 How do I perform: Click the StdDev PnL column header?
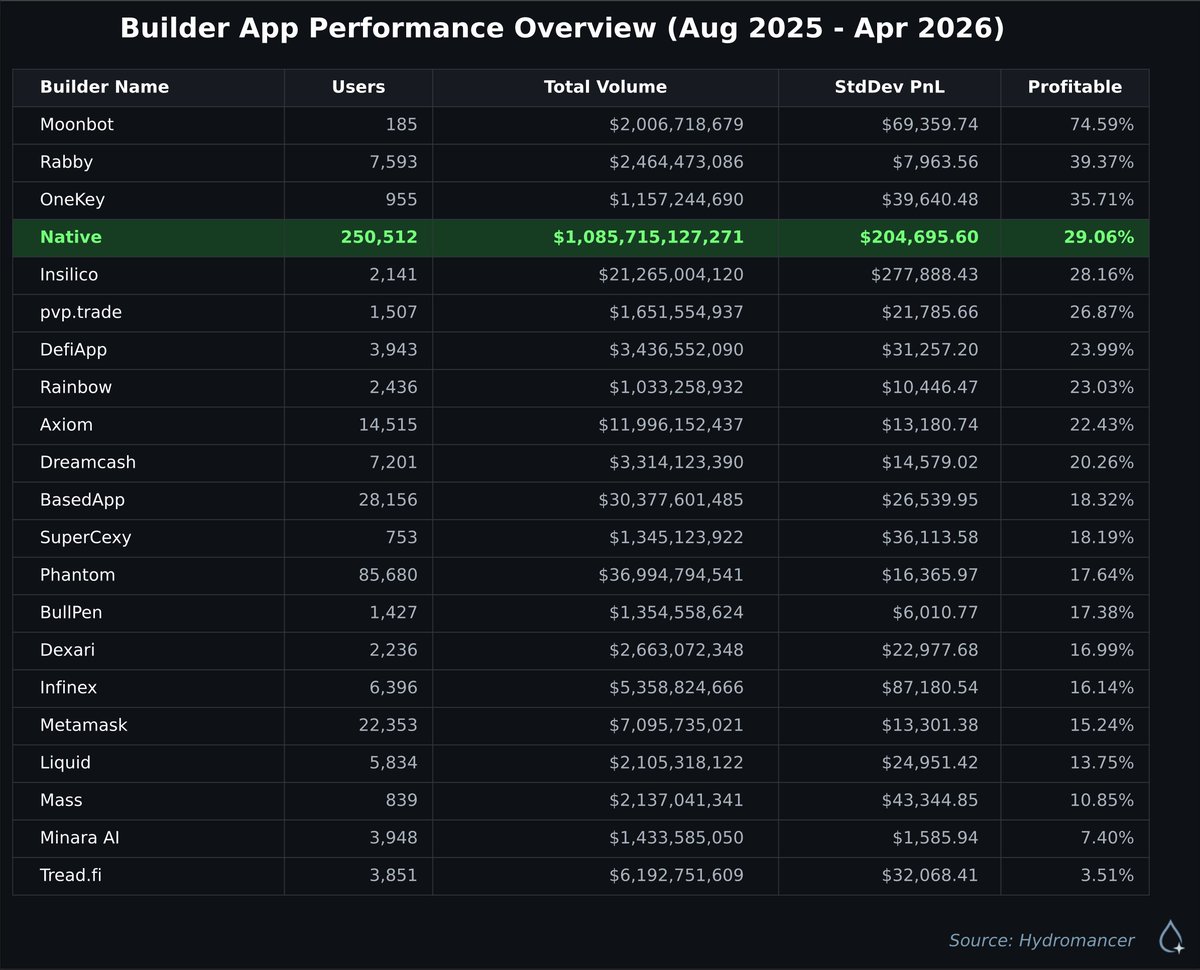(889, 87)
